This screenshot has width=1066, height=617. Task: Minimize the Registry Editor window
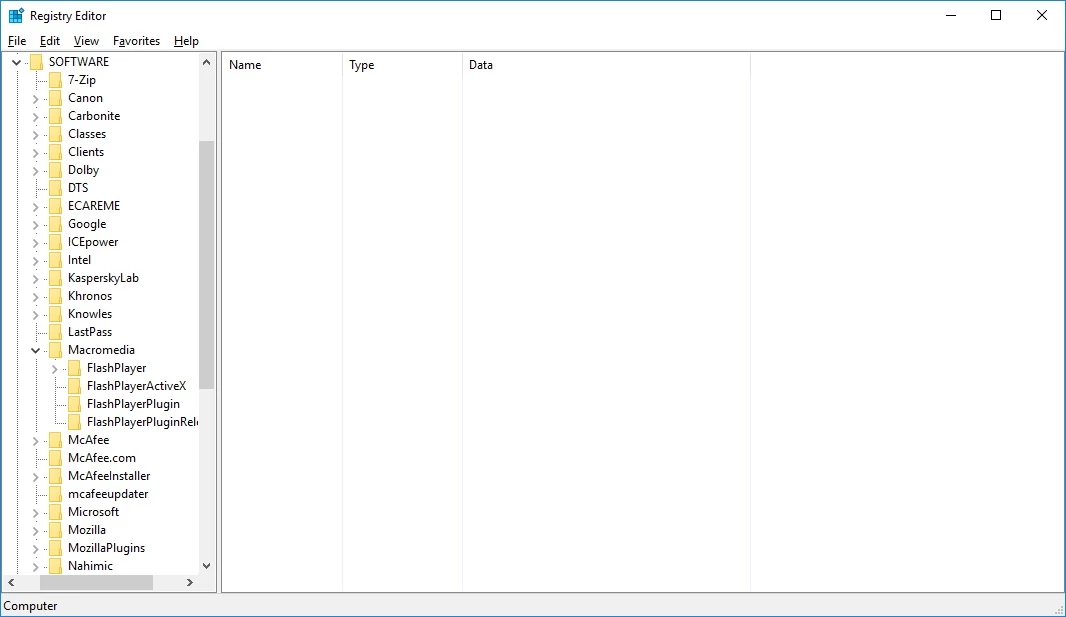[951, 16]
